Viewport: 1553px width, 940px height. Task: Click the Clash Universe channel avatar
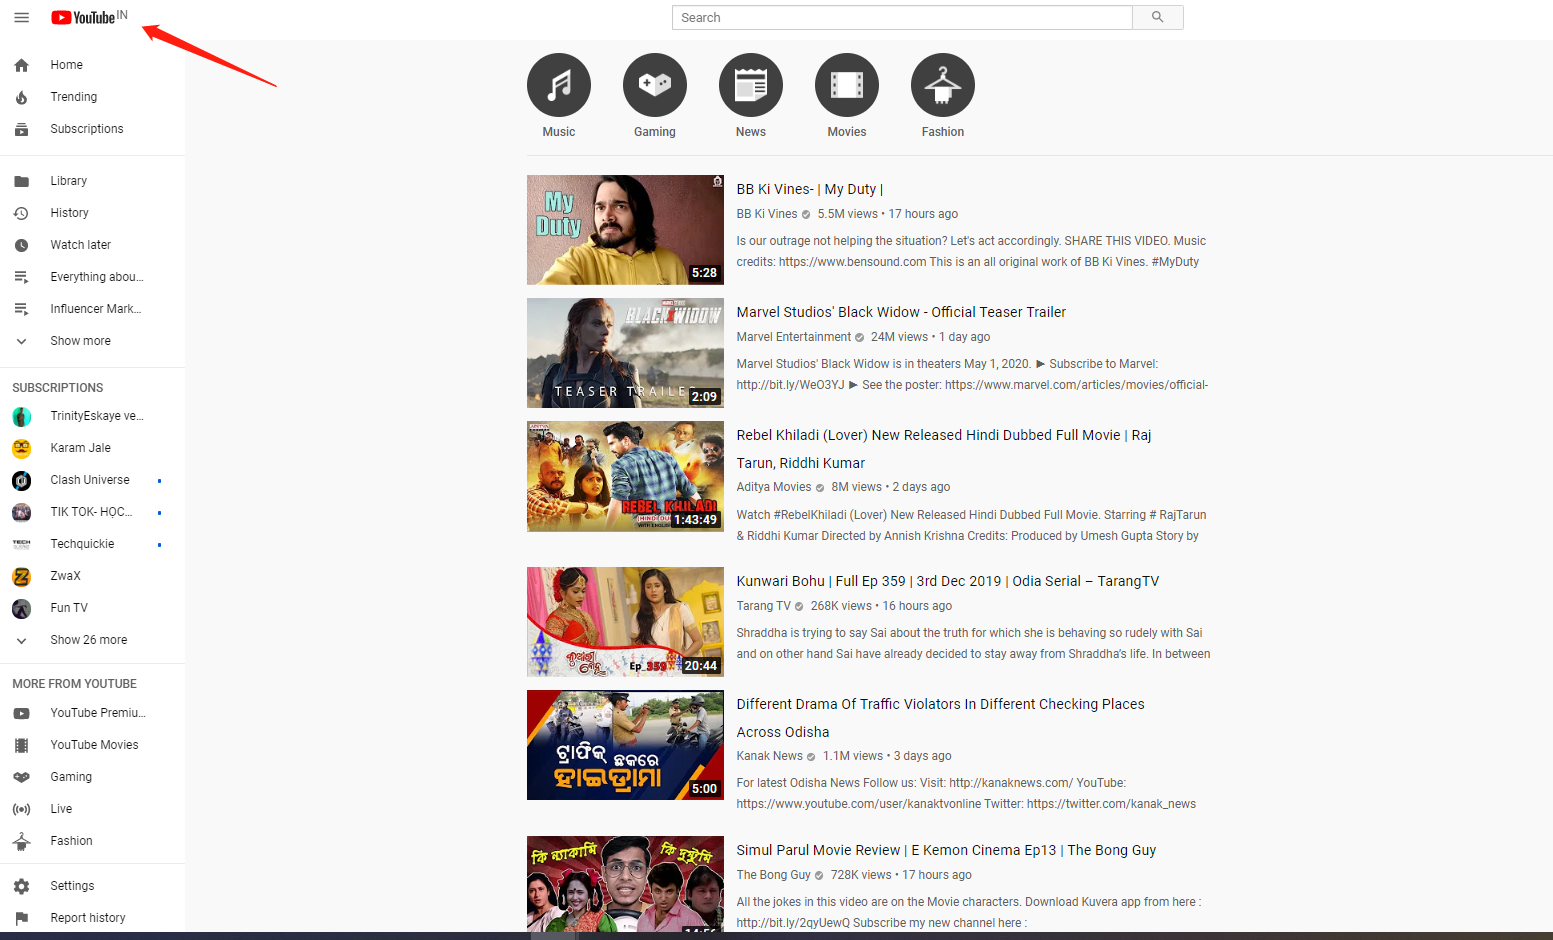(x=21, y=480)
